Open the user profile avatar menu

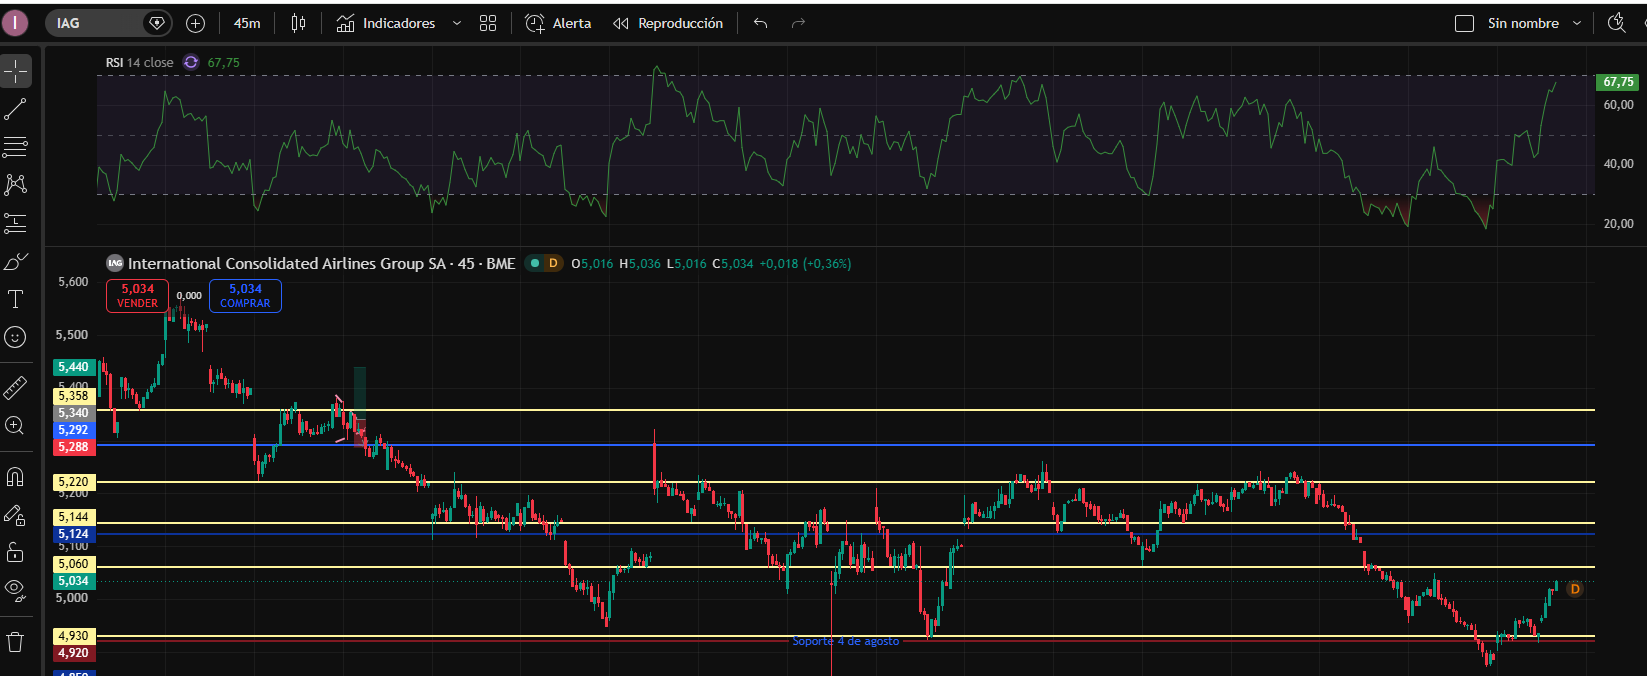pos(15,23)
